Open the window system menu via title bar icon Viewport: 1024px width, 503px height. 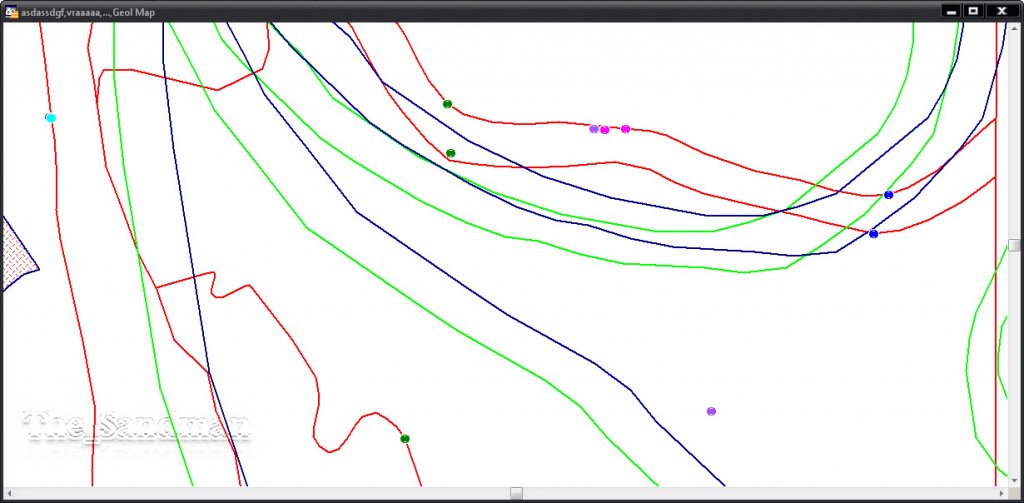point(11,11)
